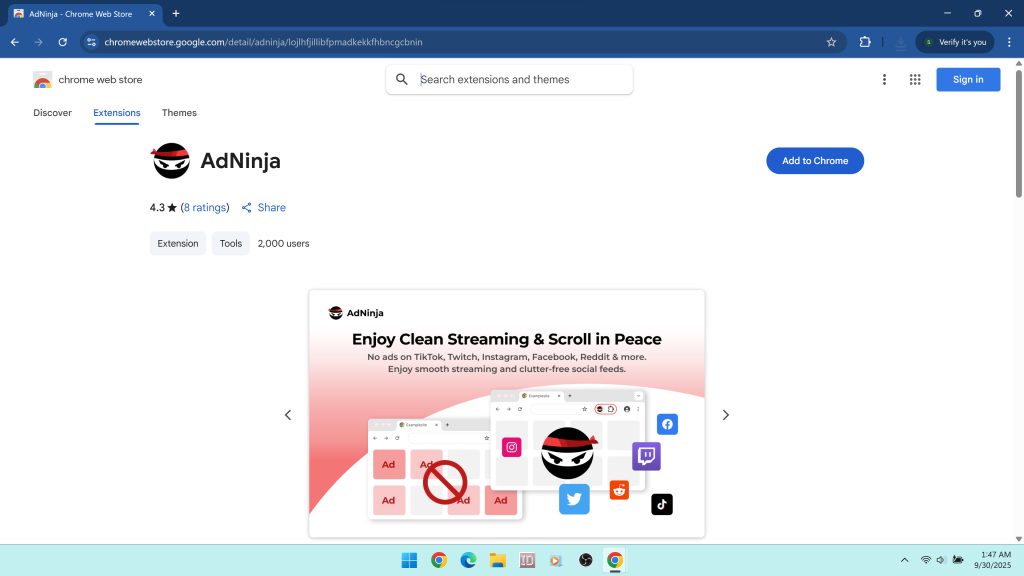Reload the current page
The image size is (1024, 576).
(x=62, y=42)
